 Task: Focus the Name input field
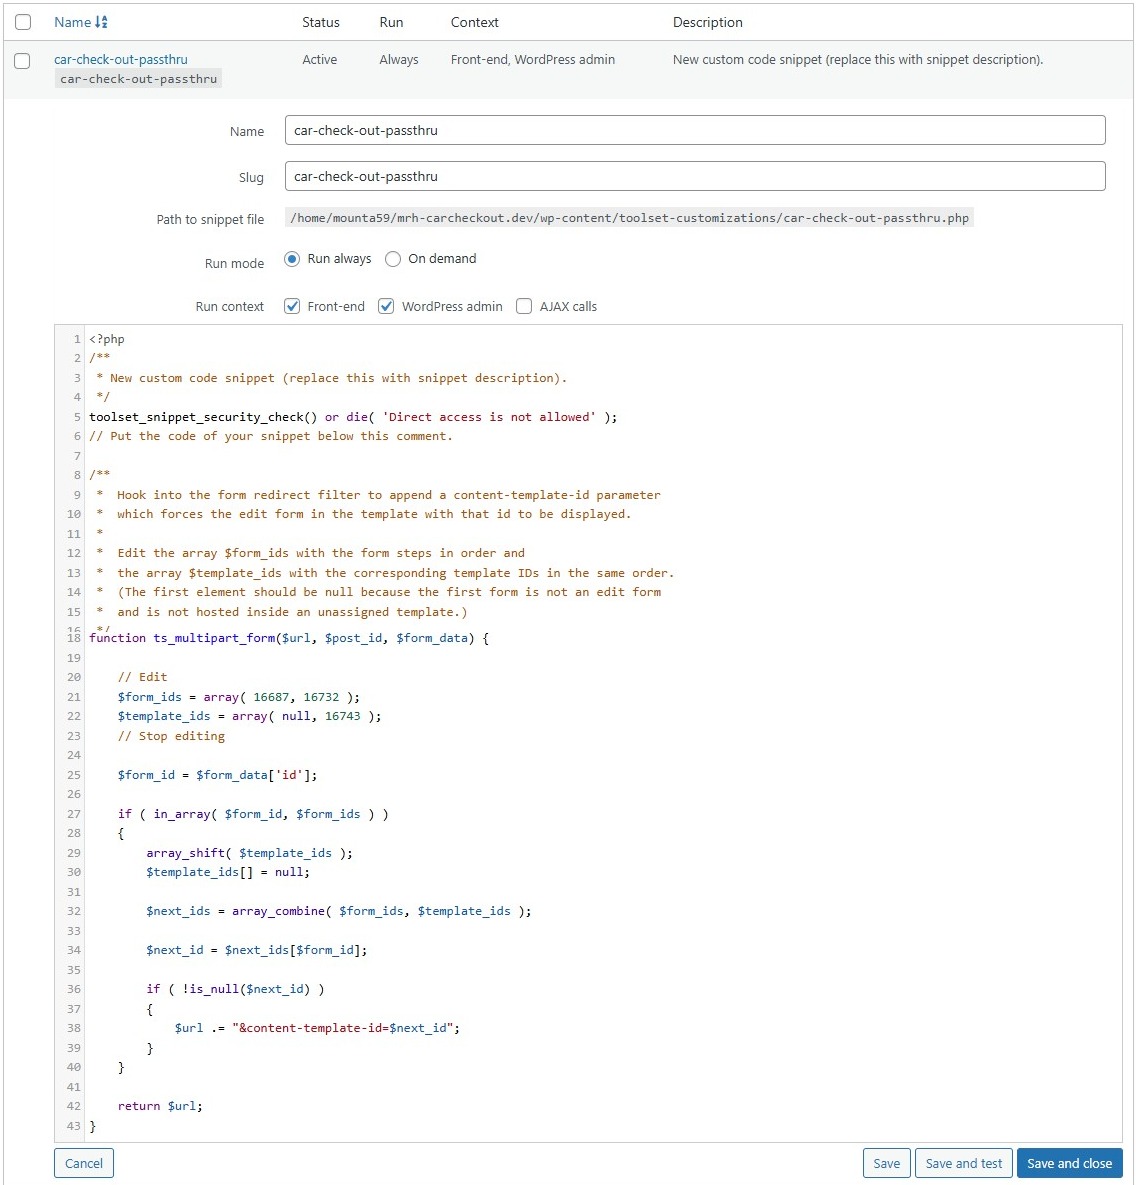(x=695, y=130)
